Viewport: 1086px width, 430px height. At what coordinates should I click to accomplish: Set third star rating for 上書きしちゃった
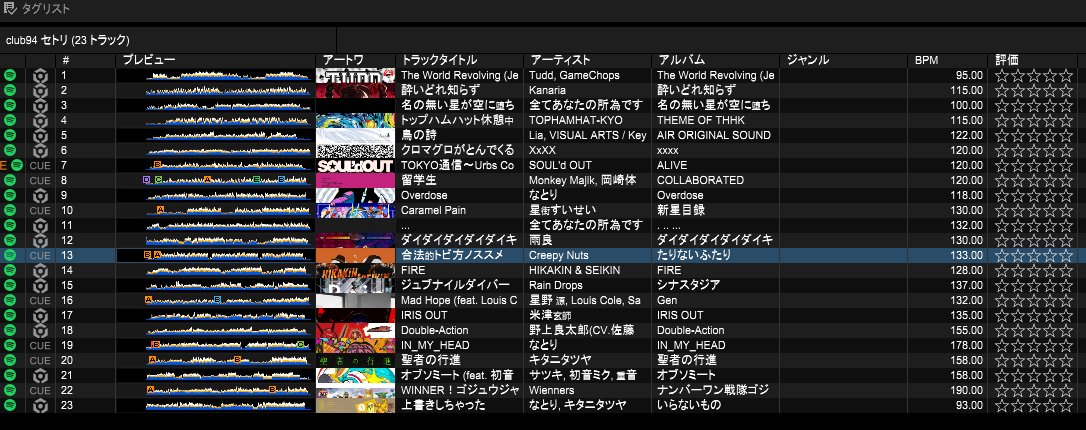coord(1035,405)
